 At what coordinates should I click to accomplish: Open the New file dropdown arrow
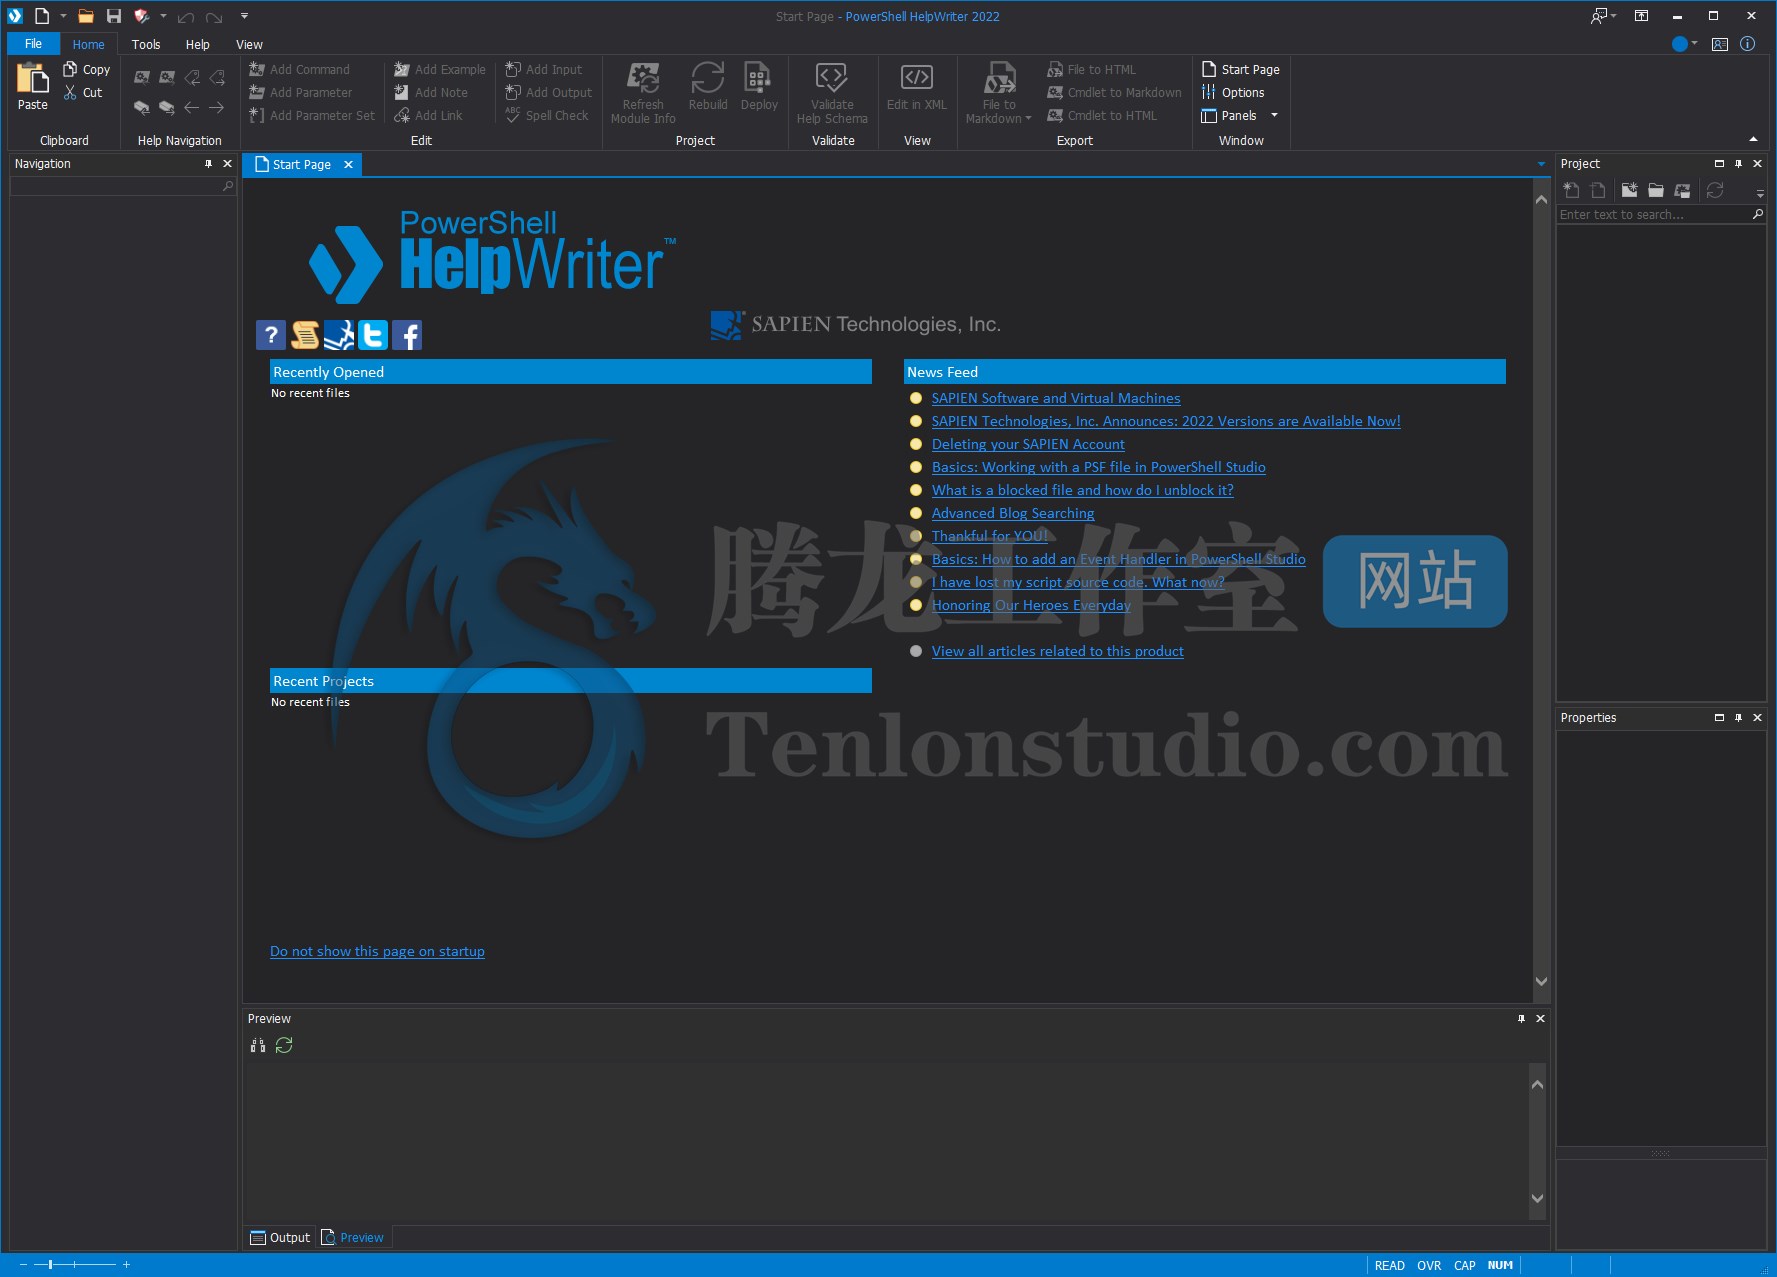pos(63,16)
